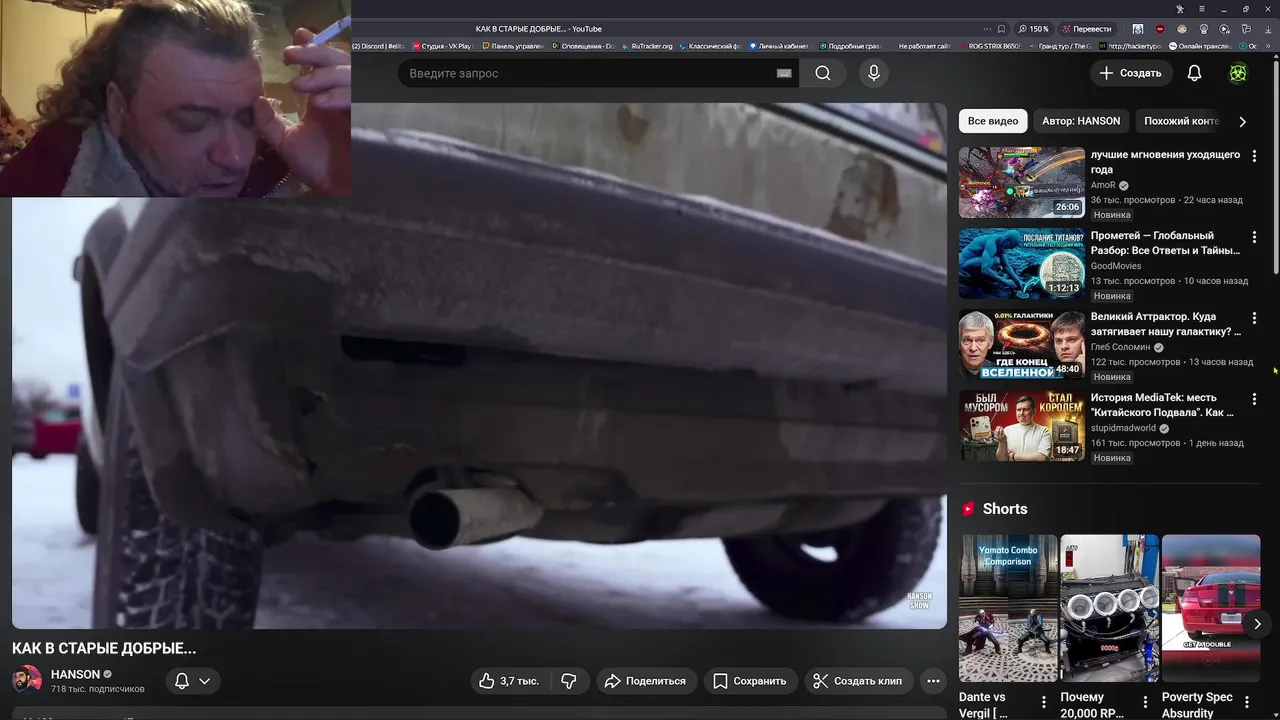
Task: Select the Автор: HANSON chip
Action: 1081,121
